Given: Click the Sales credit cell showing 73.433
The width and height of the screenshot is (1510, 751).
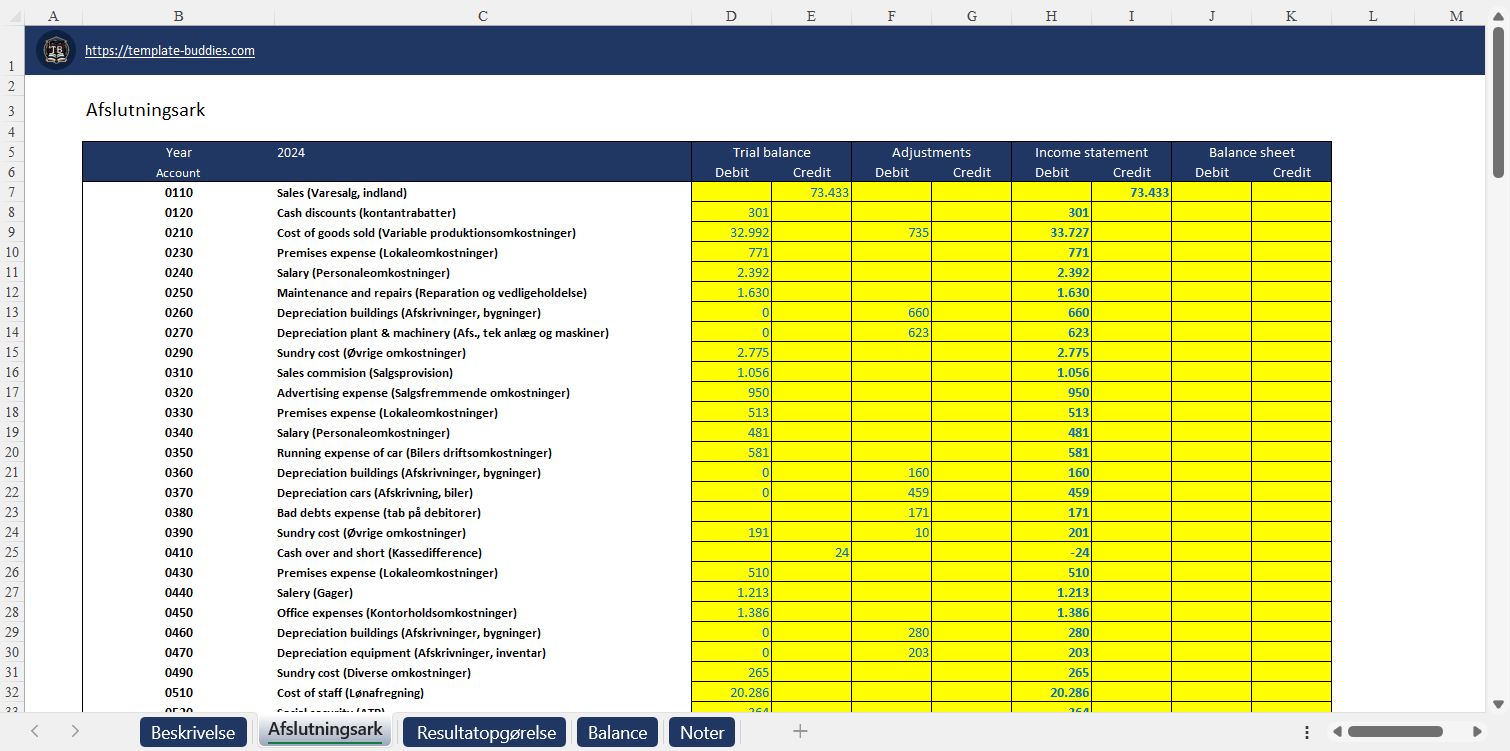Looking at the screenshot, I should (811, 192).
